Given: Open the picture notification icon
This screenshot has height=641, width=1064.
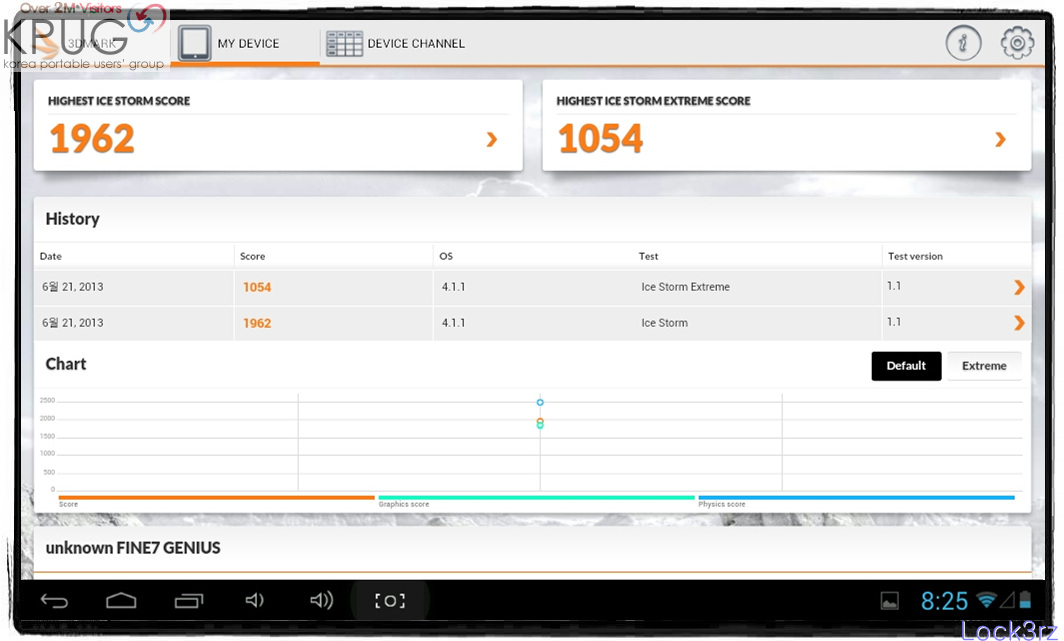Looking at the screenshot, I should [890, 601].
